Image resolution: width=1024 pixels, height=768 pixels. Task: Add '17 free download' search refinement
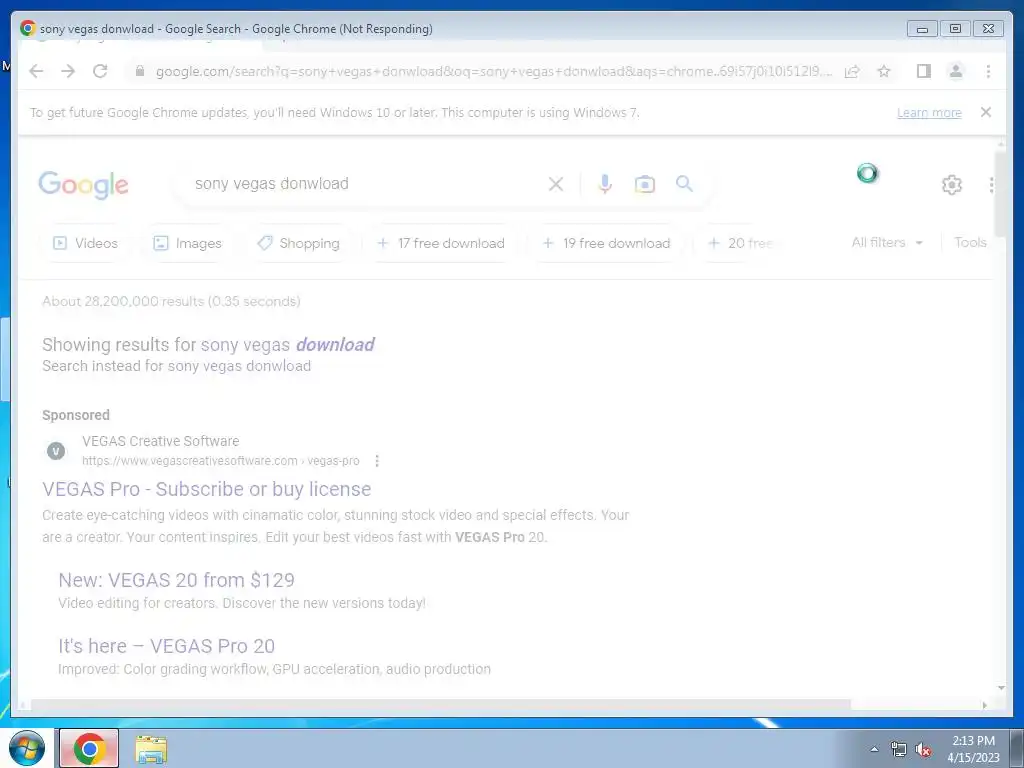441,243
